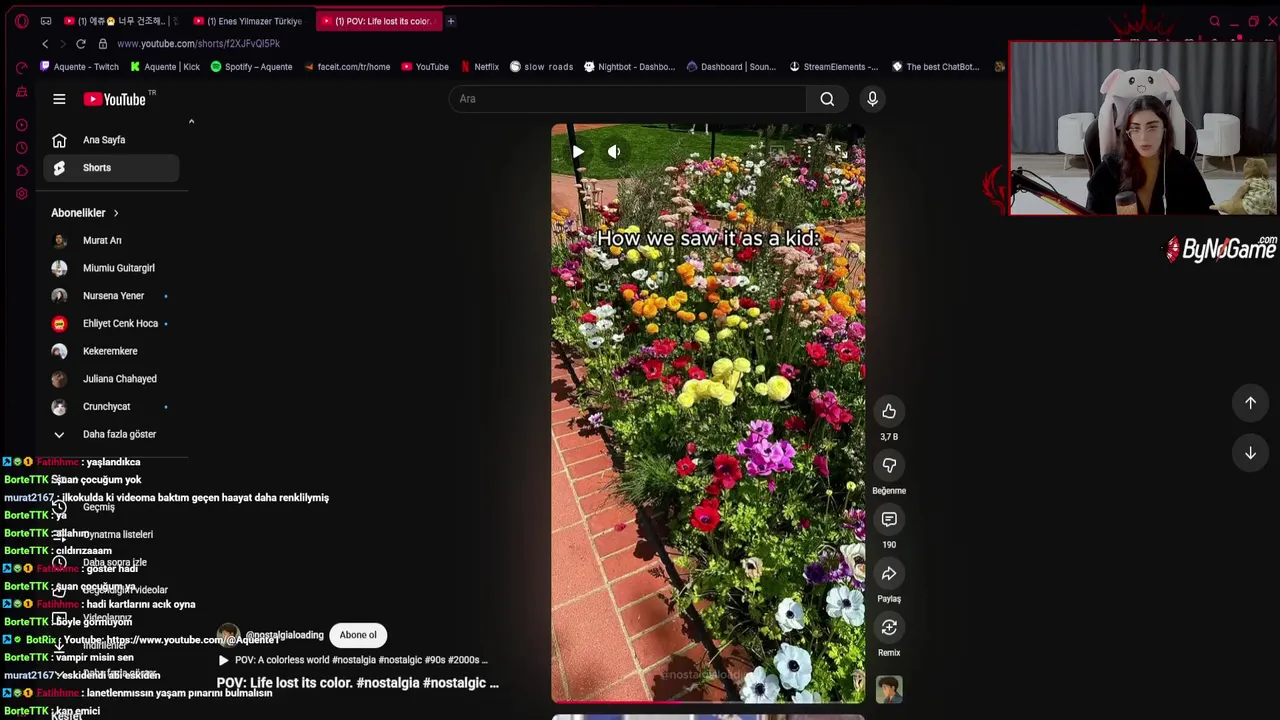The width and height of the screenshot is (1280, 720).
Task: Open the faceit.com/tr/home bookmark
Action: pyautogui.click(x=346, y=67)
